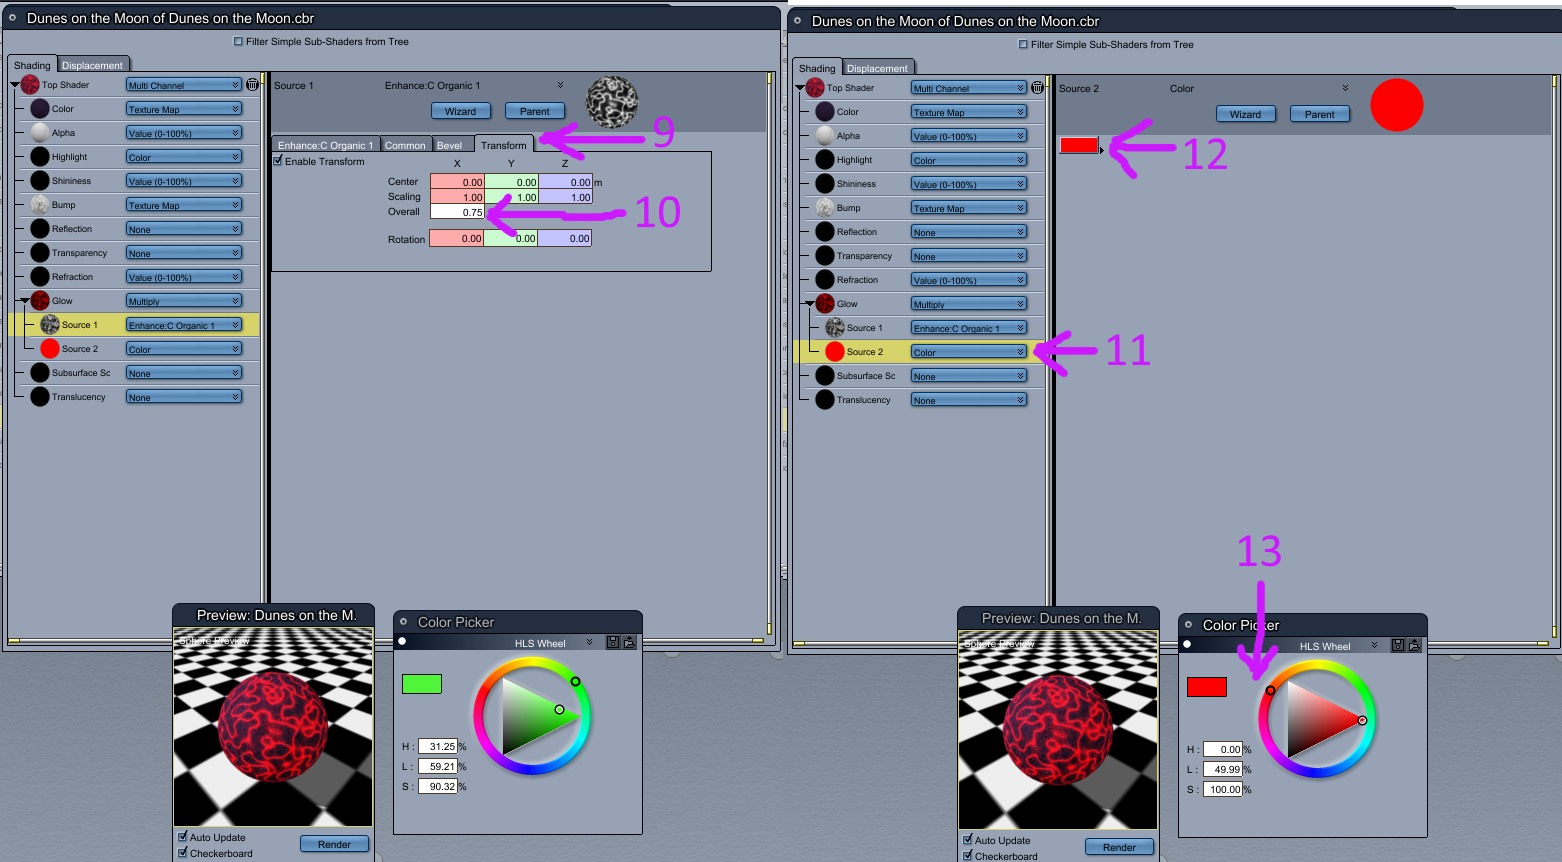Viewport: 1562px width, 862px height.
Task: Click the Source 1 sphere icon in the left window
Action: (x=50, y=325)
